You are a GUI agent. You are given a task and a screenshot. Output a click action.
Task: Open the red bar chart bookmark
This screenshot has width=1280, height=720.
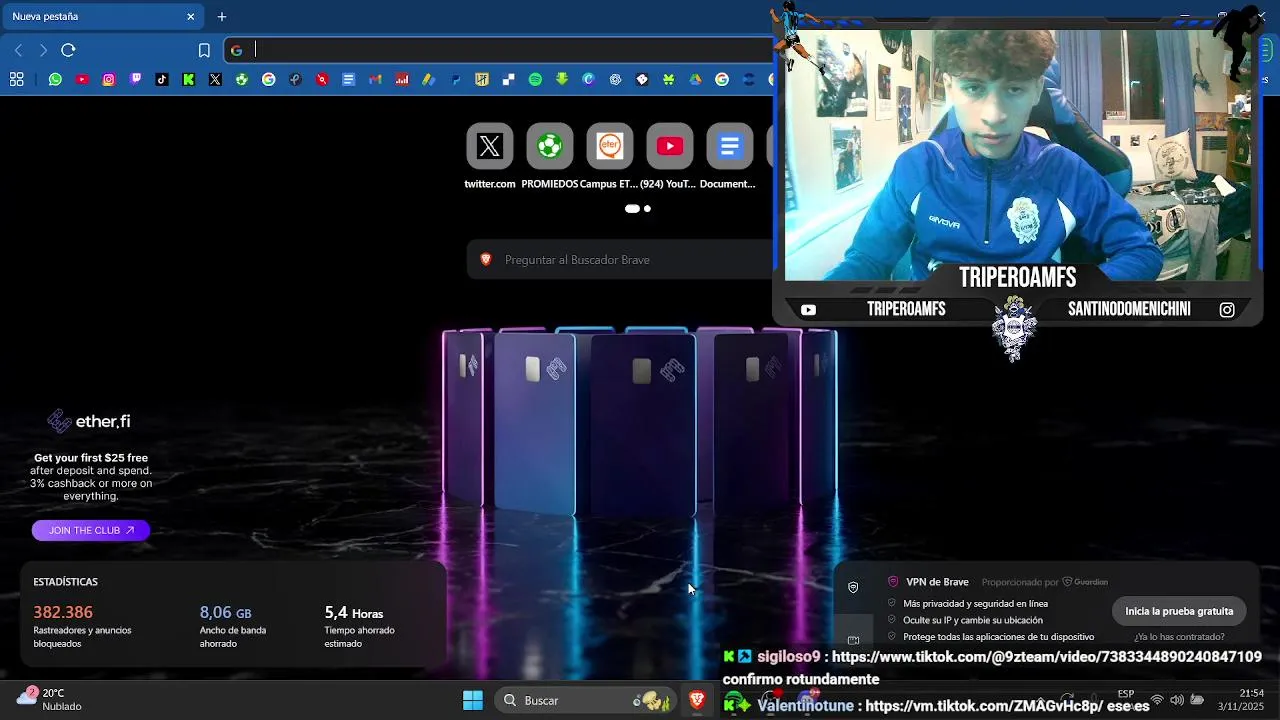(402, 79)
